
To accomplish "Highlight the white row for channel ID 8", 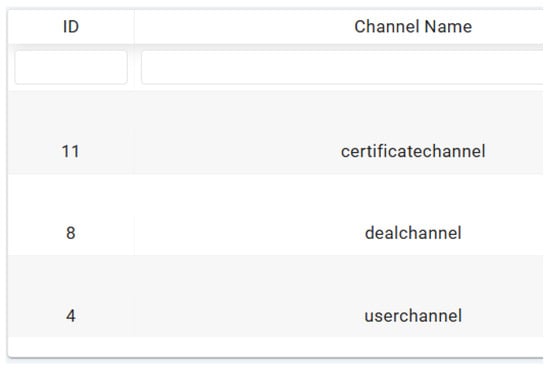I will [x=275, y=215].
